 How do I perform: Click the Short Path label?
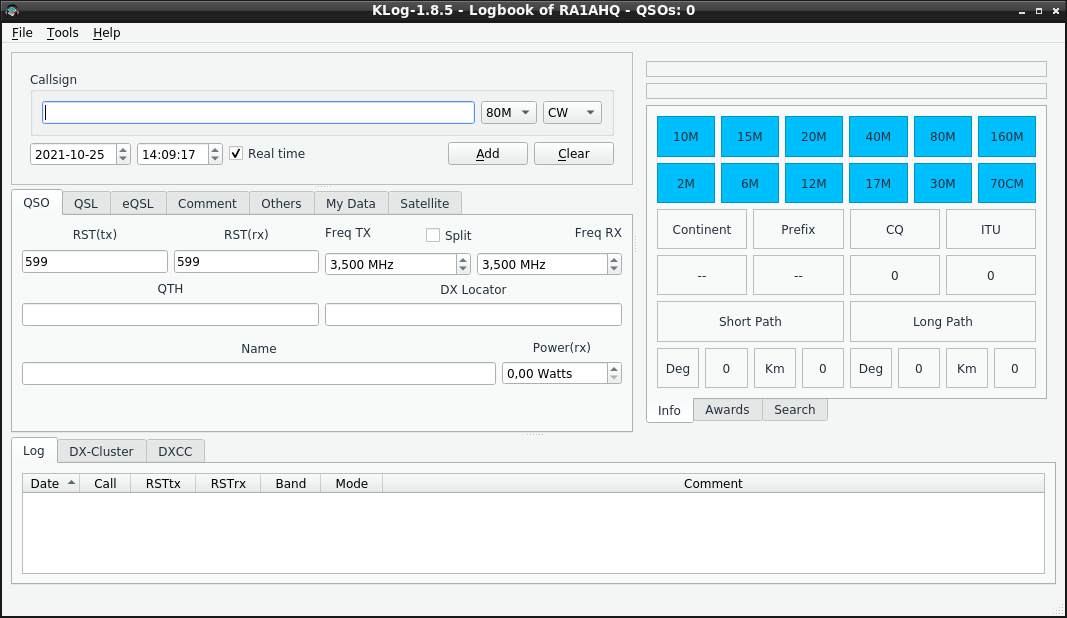click(x=750, y=321)
